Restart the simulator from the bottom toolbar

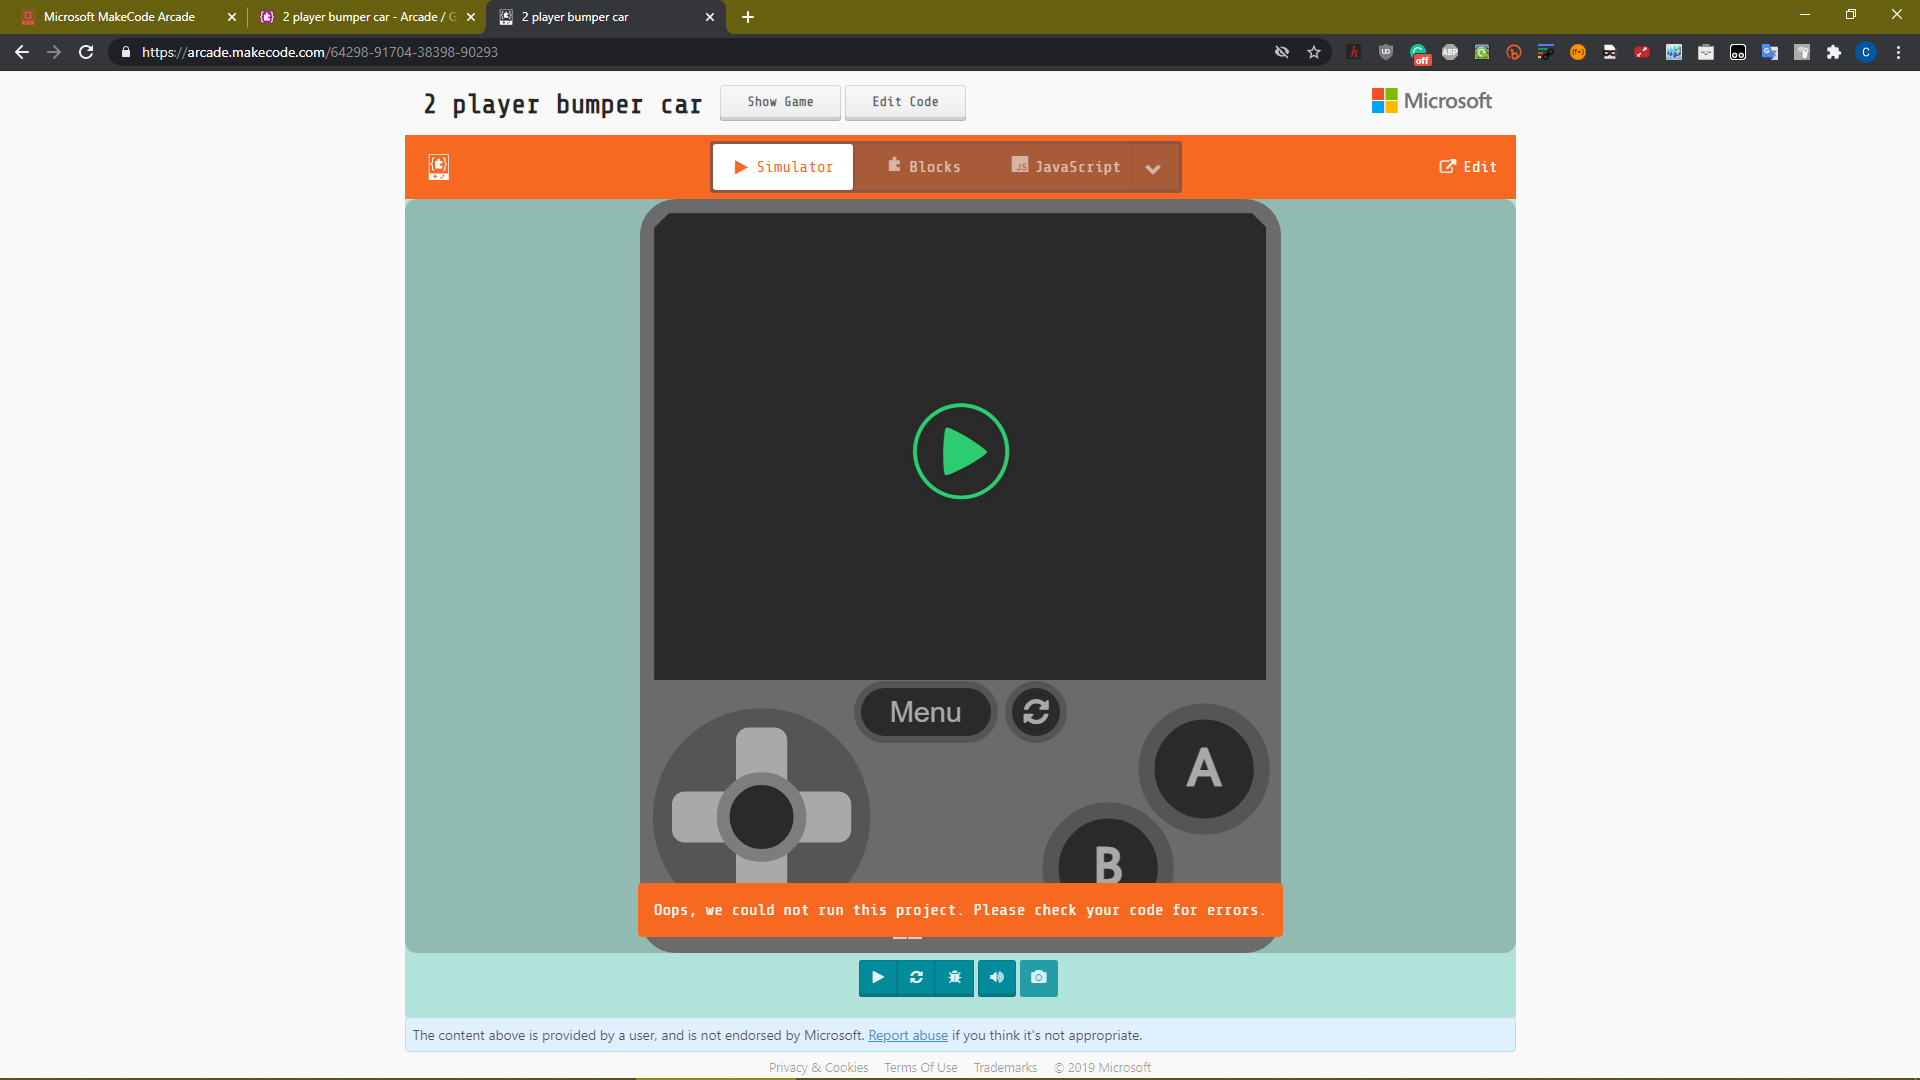(x=916, y=977)
